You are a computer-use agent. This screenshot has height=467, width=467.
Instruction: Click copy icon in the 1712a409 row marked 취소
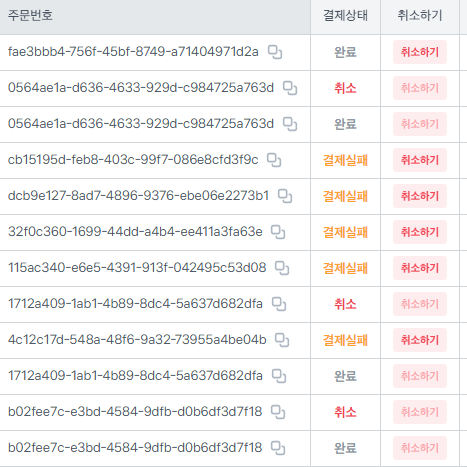[x=279, y=304]
